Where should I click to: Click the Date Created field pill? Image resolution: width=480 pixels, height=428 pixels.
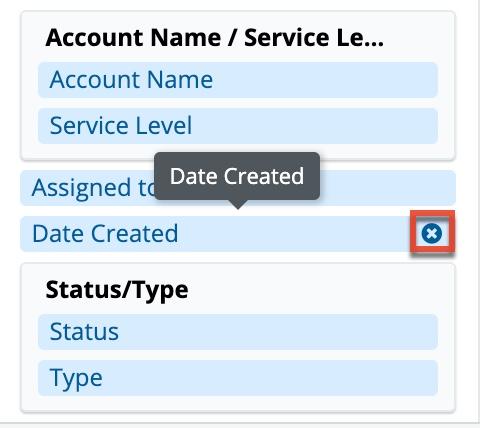[x=238, y=233]
